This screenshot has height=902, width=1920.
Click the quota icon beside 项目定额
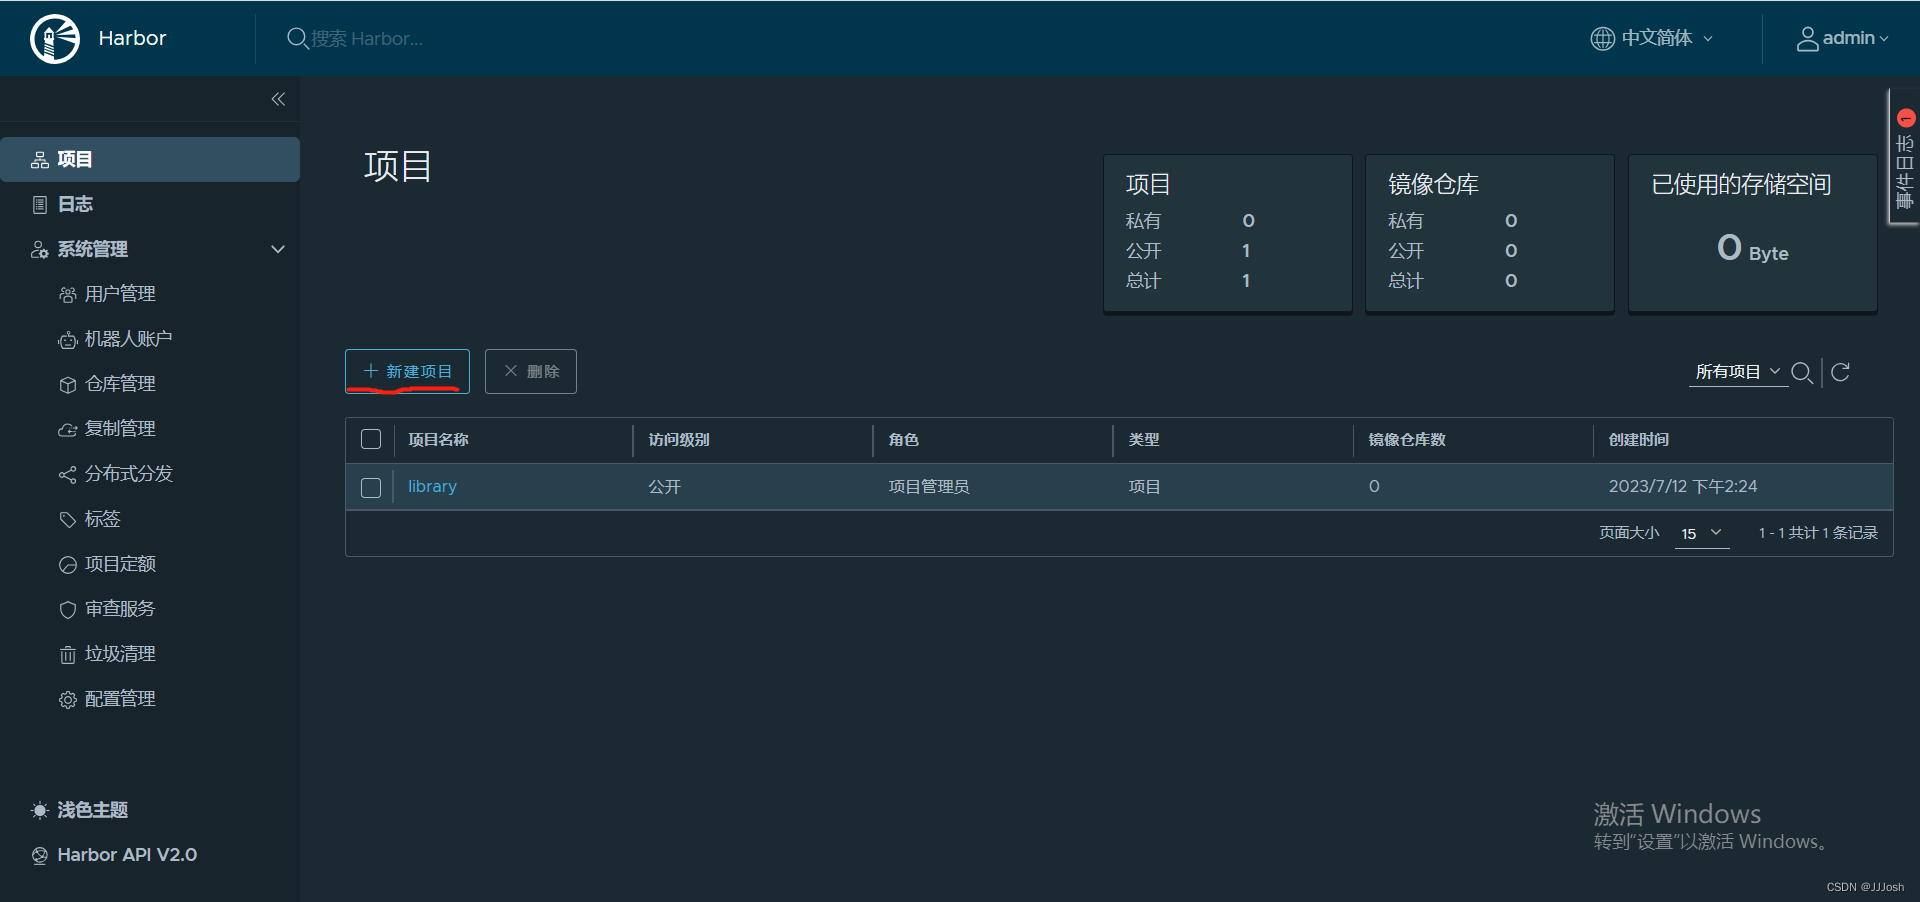67,565
